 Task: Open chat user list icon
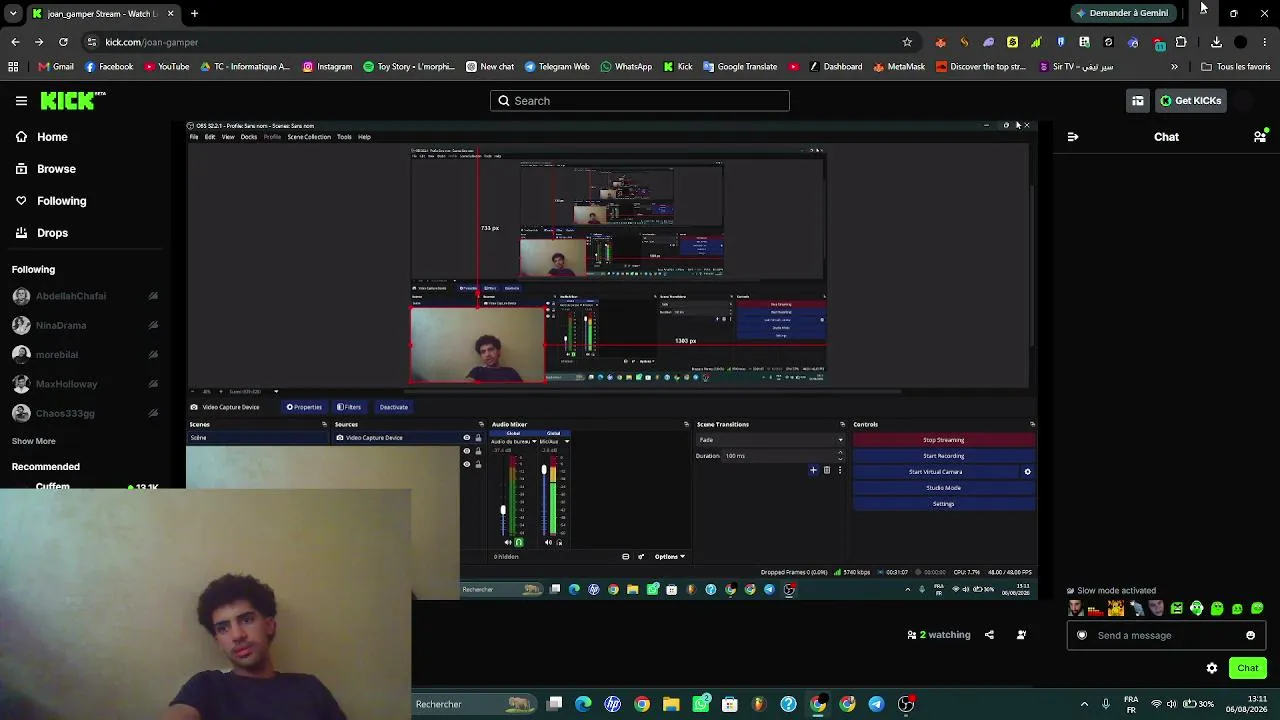tap(1260, 136)
